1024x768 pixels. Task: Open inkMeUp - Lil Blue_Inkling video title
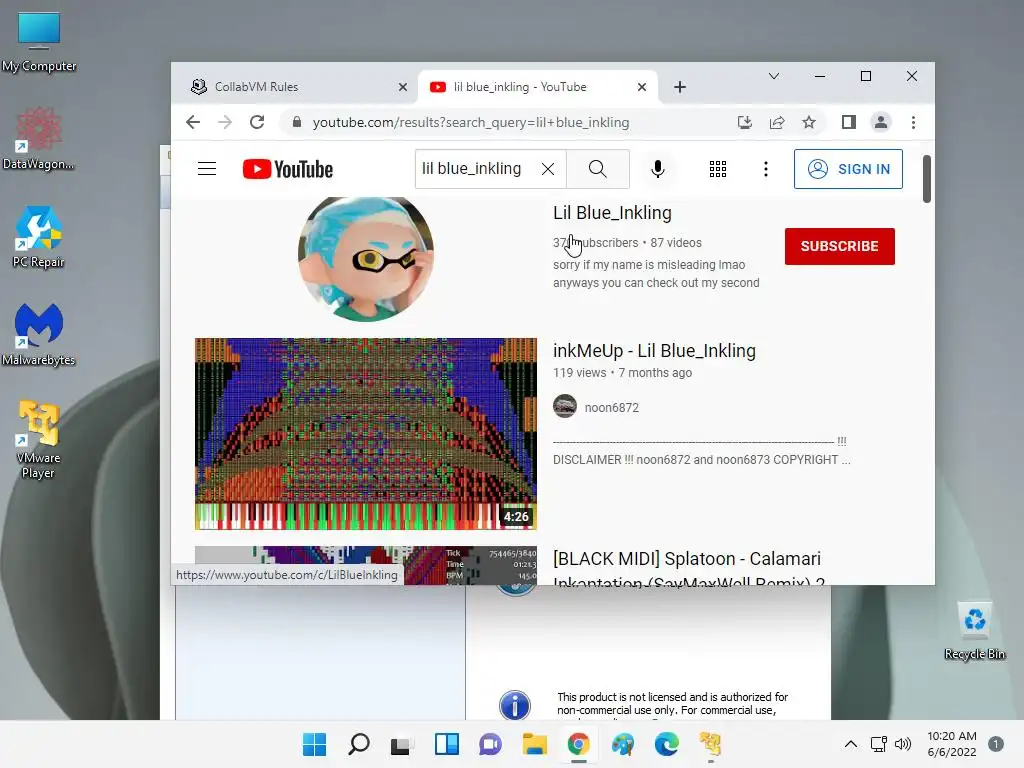pyautogui.click(x=654, y=351)
